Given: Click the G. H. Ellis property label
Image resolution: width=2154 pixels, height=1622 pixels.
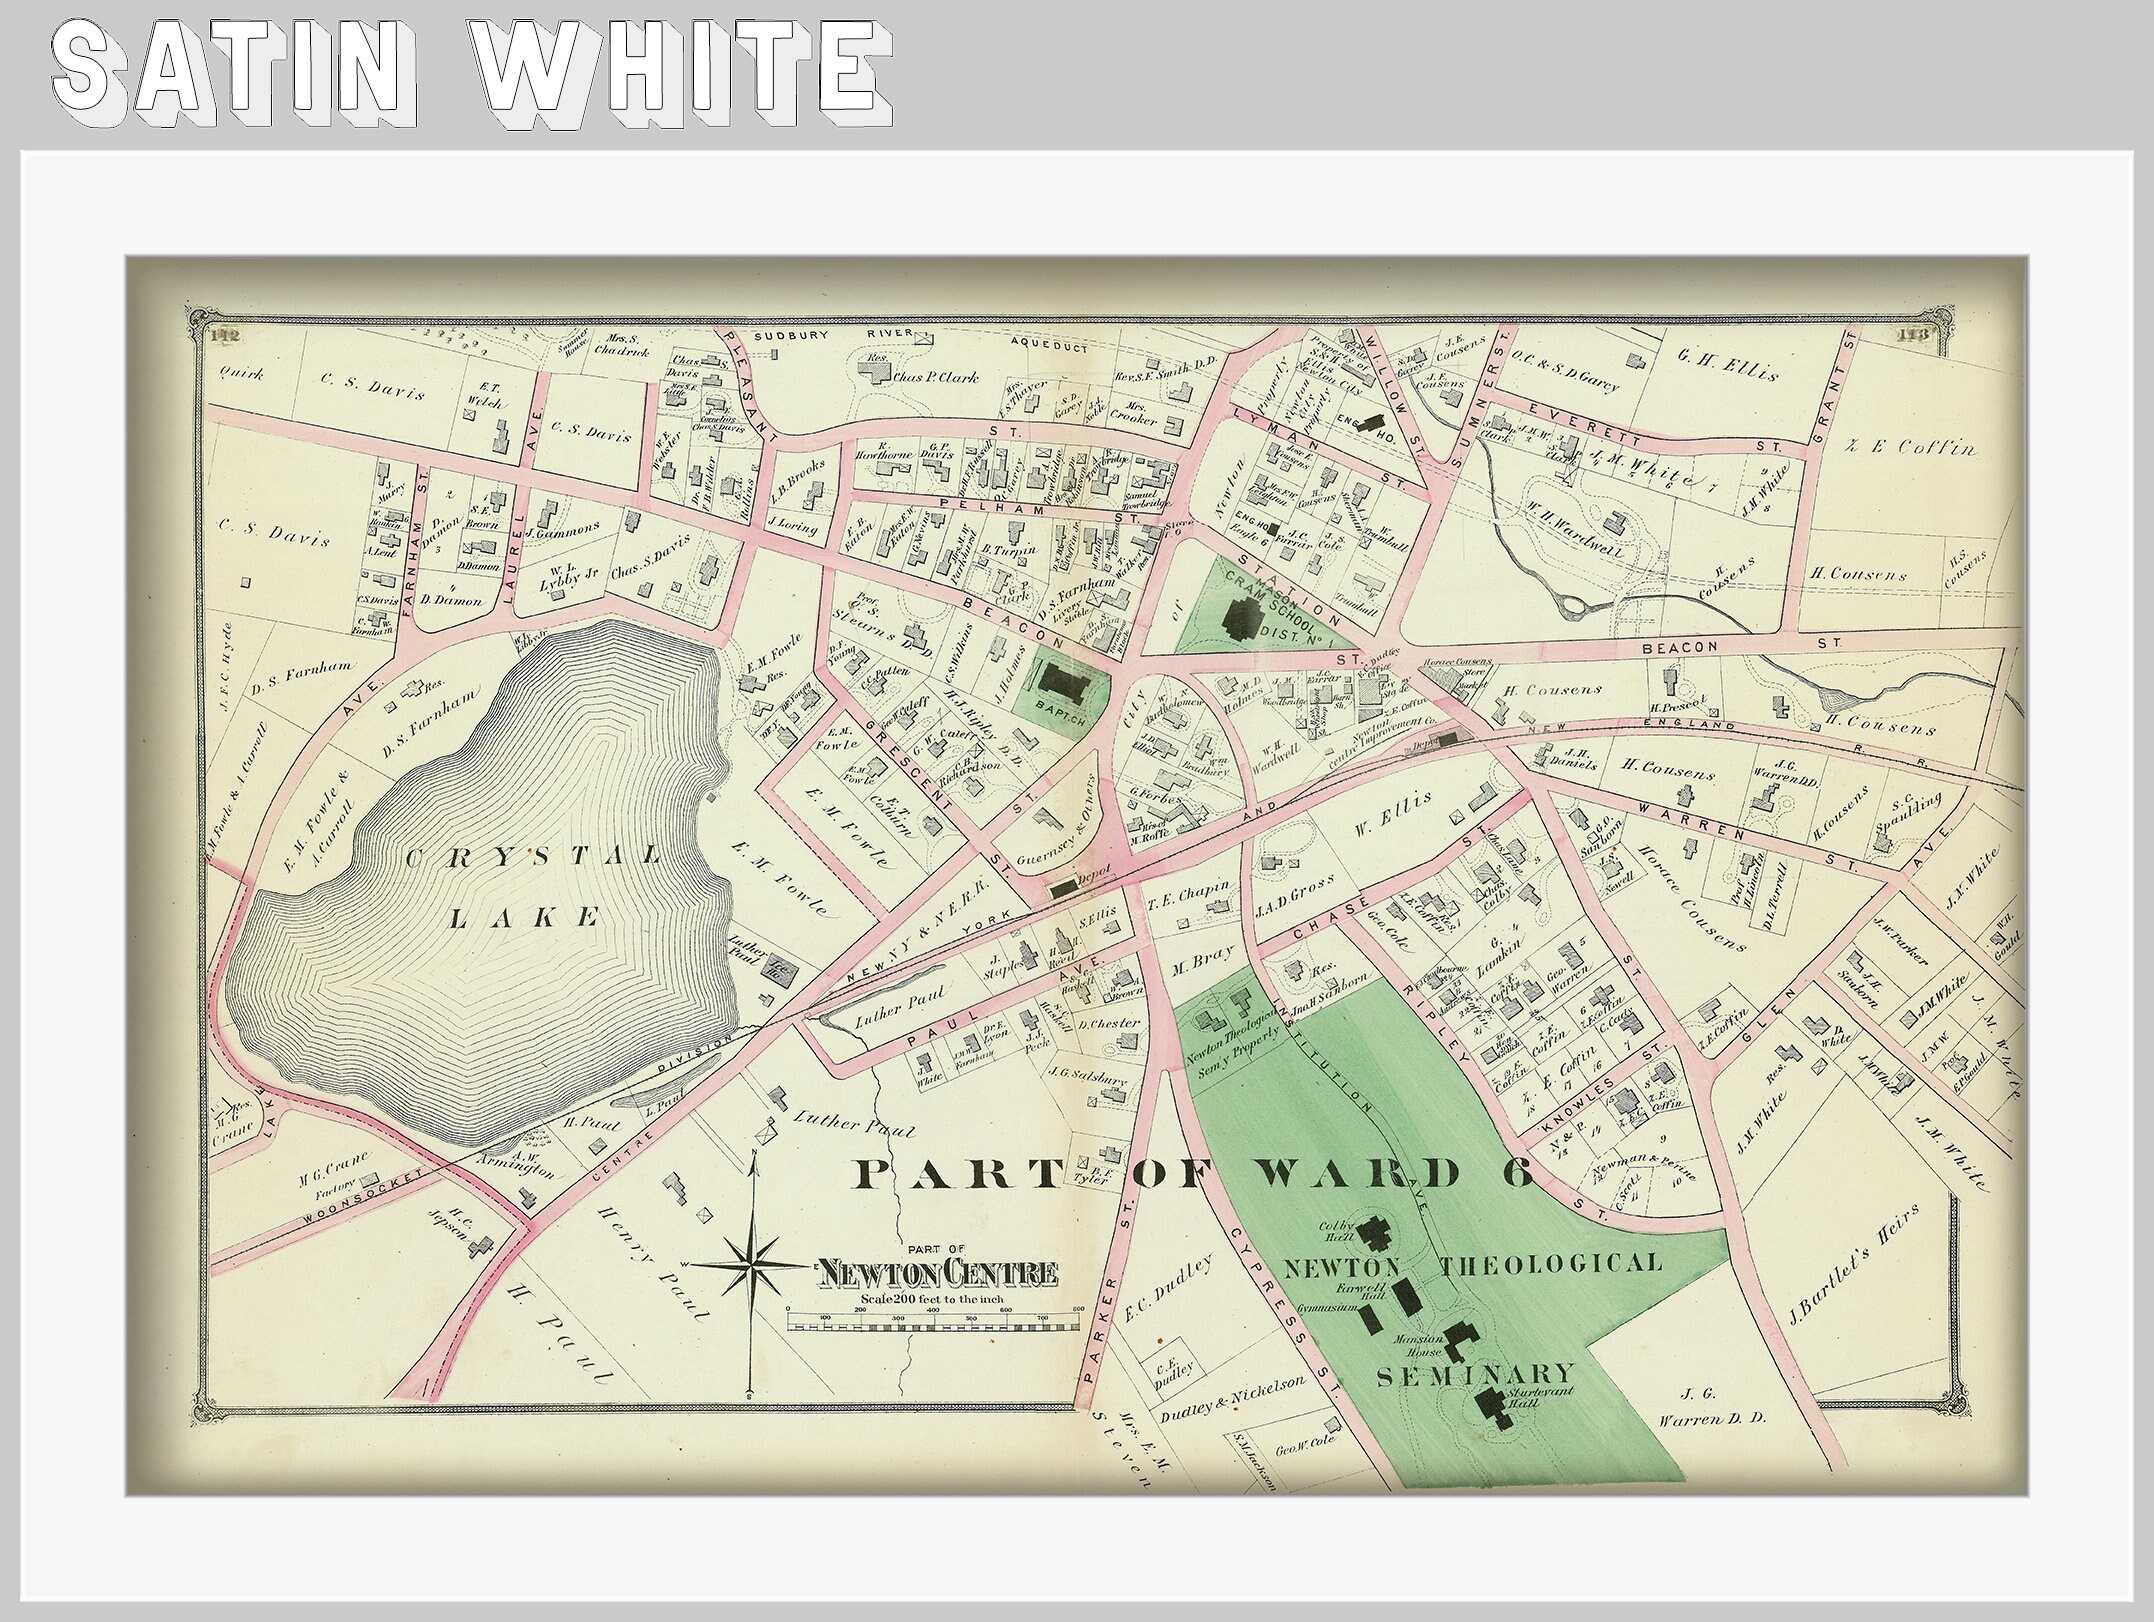Looking at the screenshot, I should tap(1729, 374).
